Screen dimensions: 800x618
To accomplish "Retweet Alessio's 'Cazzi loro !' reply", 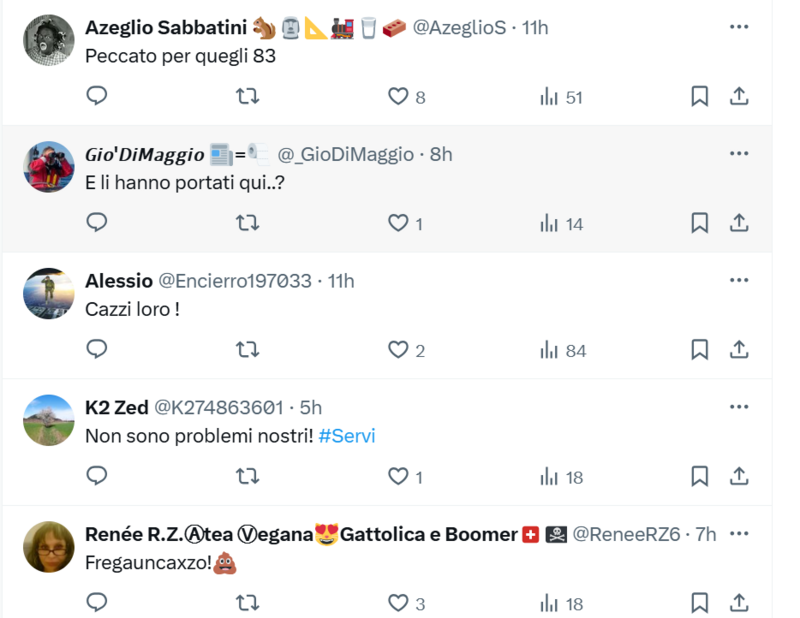I will [x=247, y=350].
